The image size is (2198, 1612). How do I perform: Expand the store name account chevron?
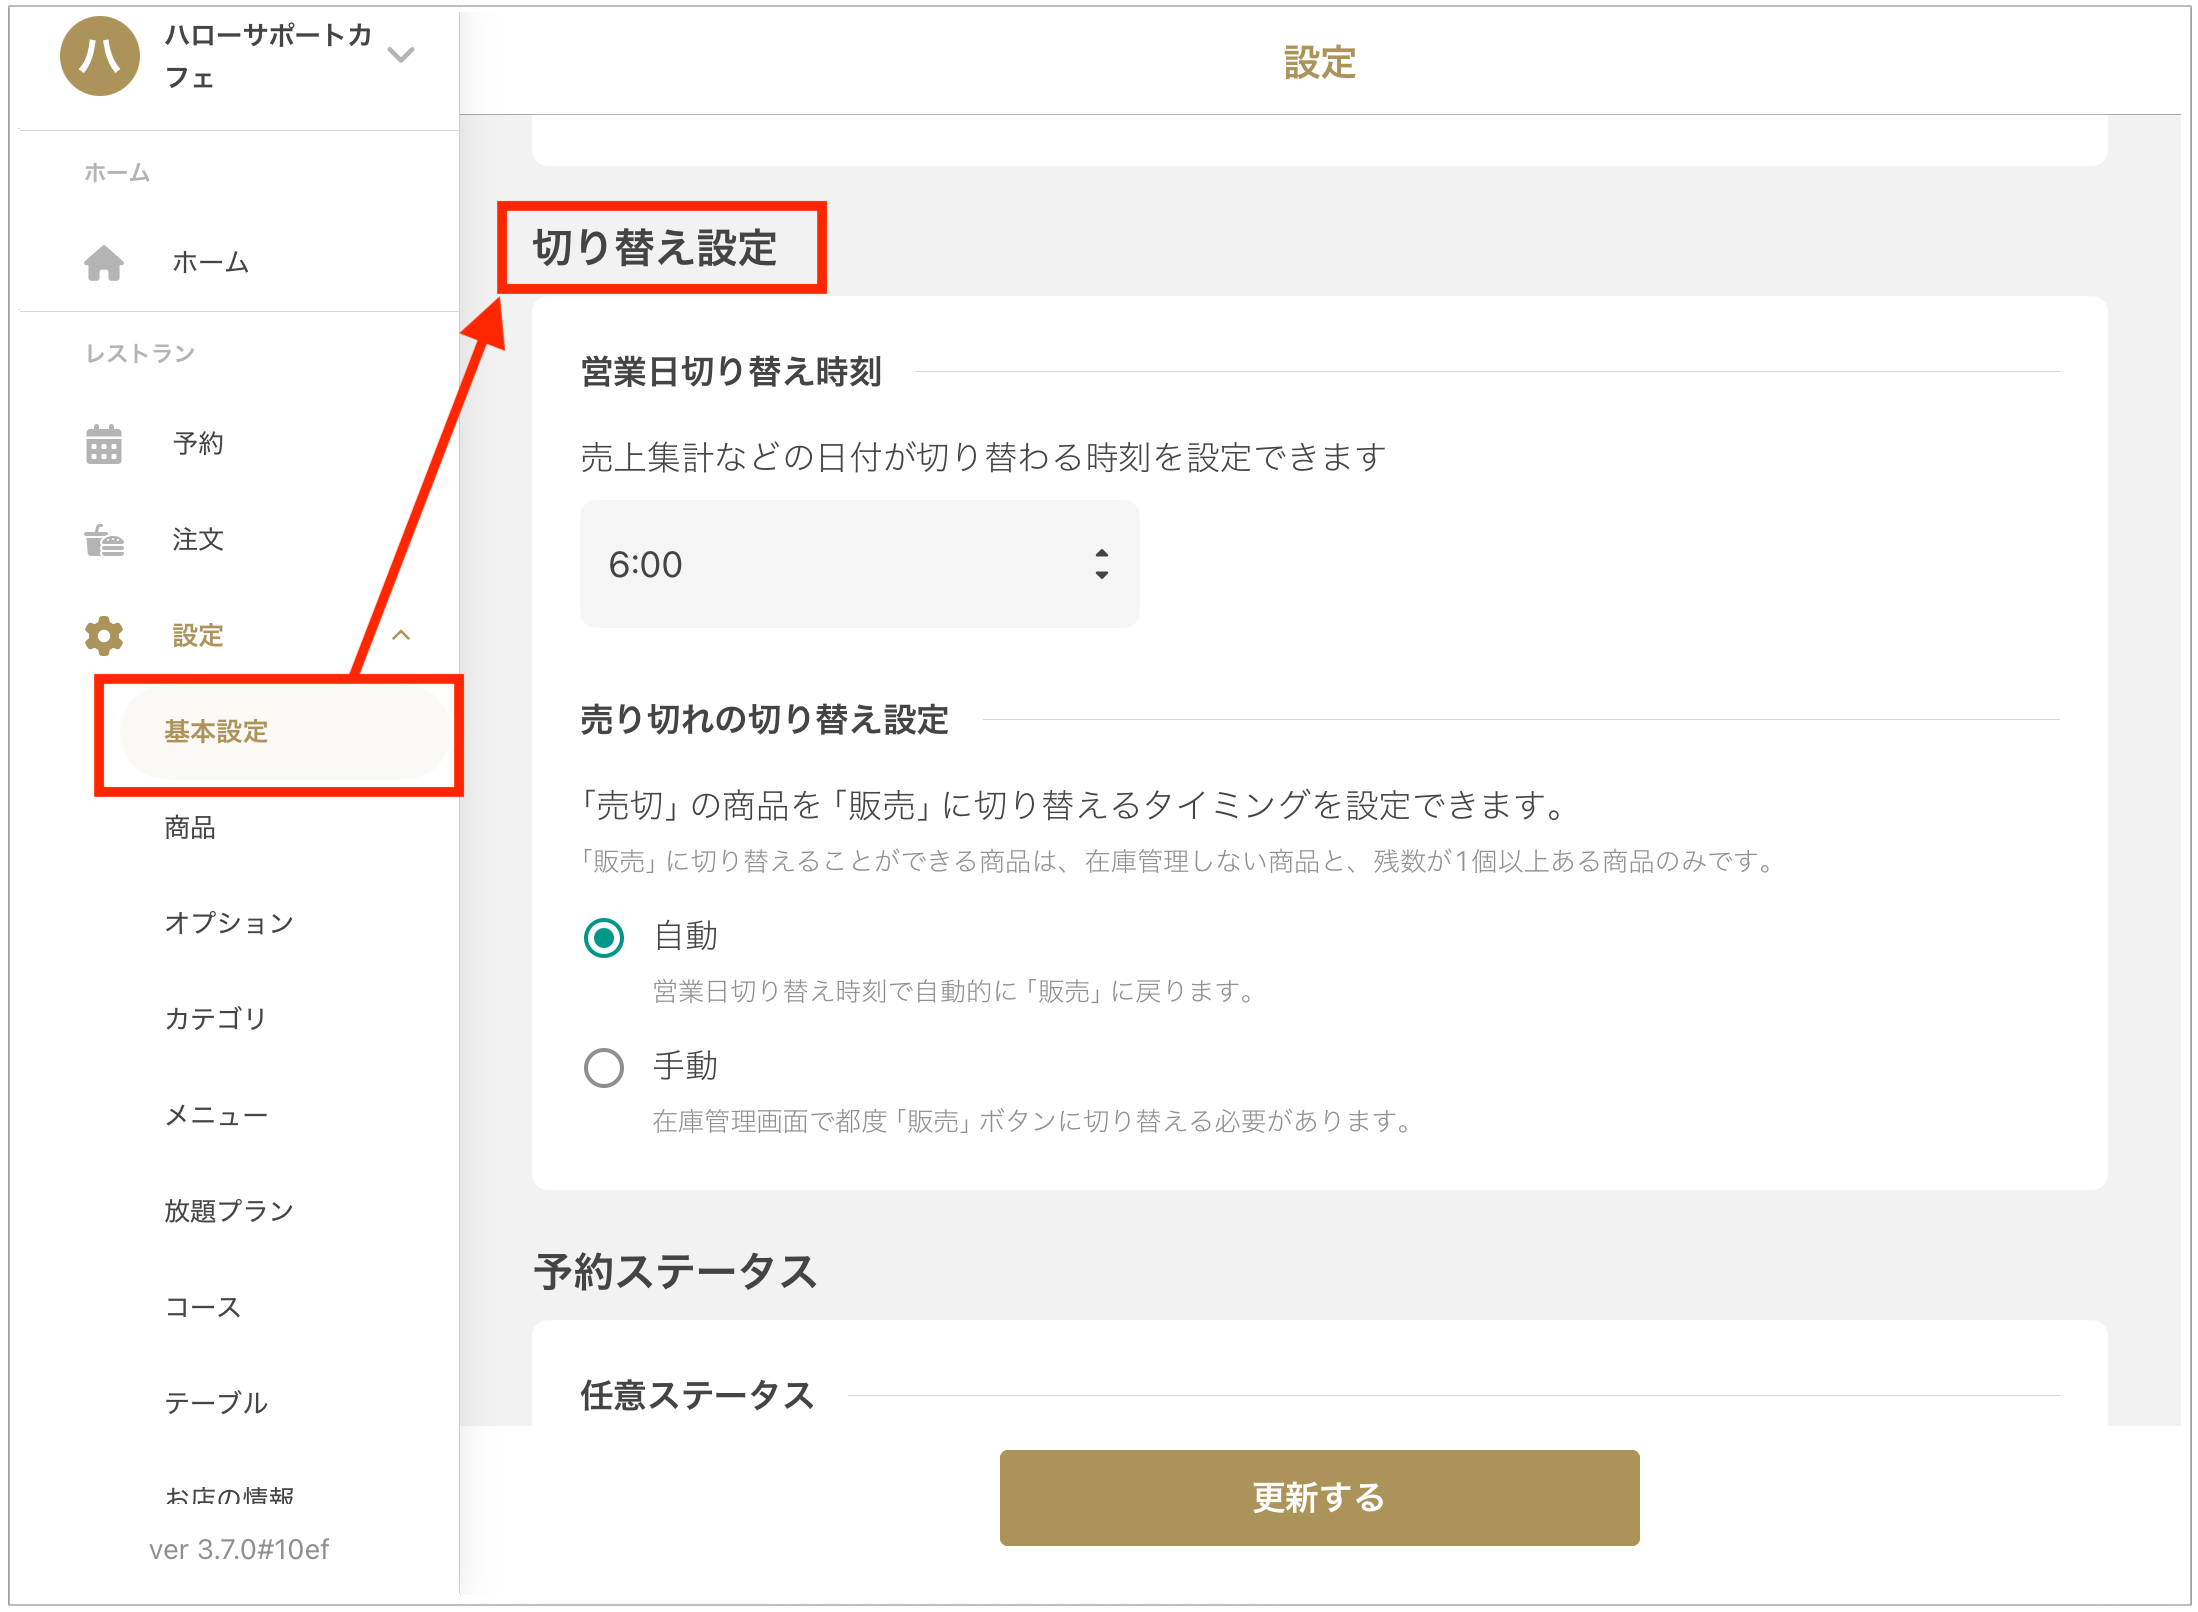(x=401, y=55)
